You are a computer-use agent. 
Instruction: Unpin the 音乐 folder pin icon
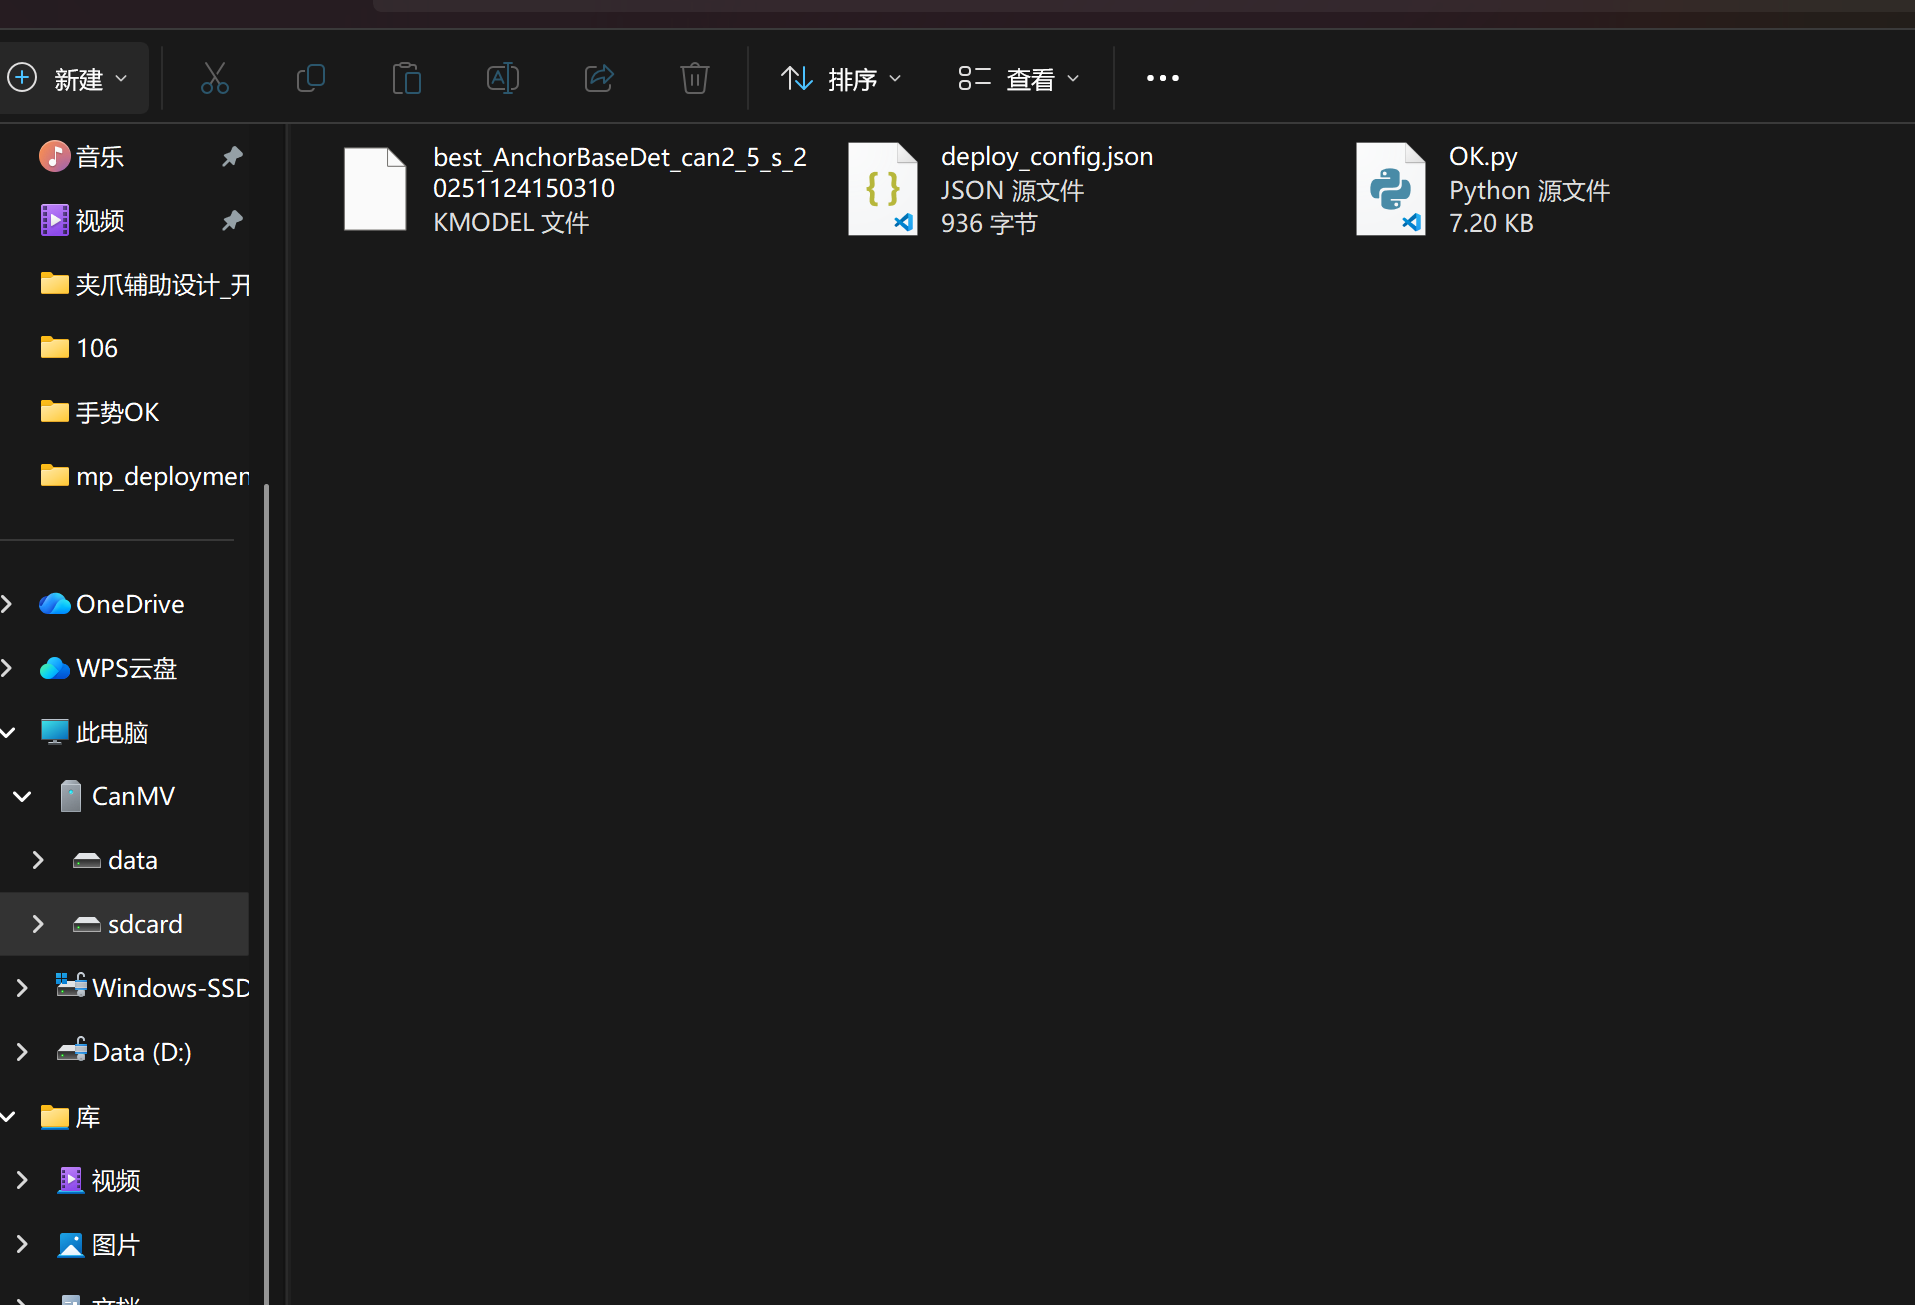click(232, 156)
